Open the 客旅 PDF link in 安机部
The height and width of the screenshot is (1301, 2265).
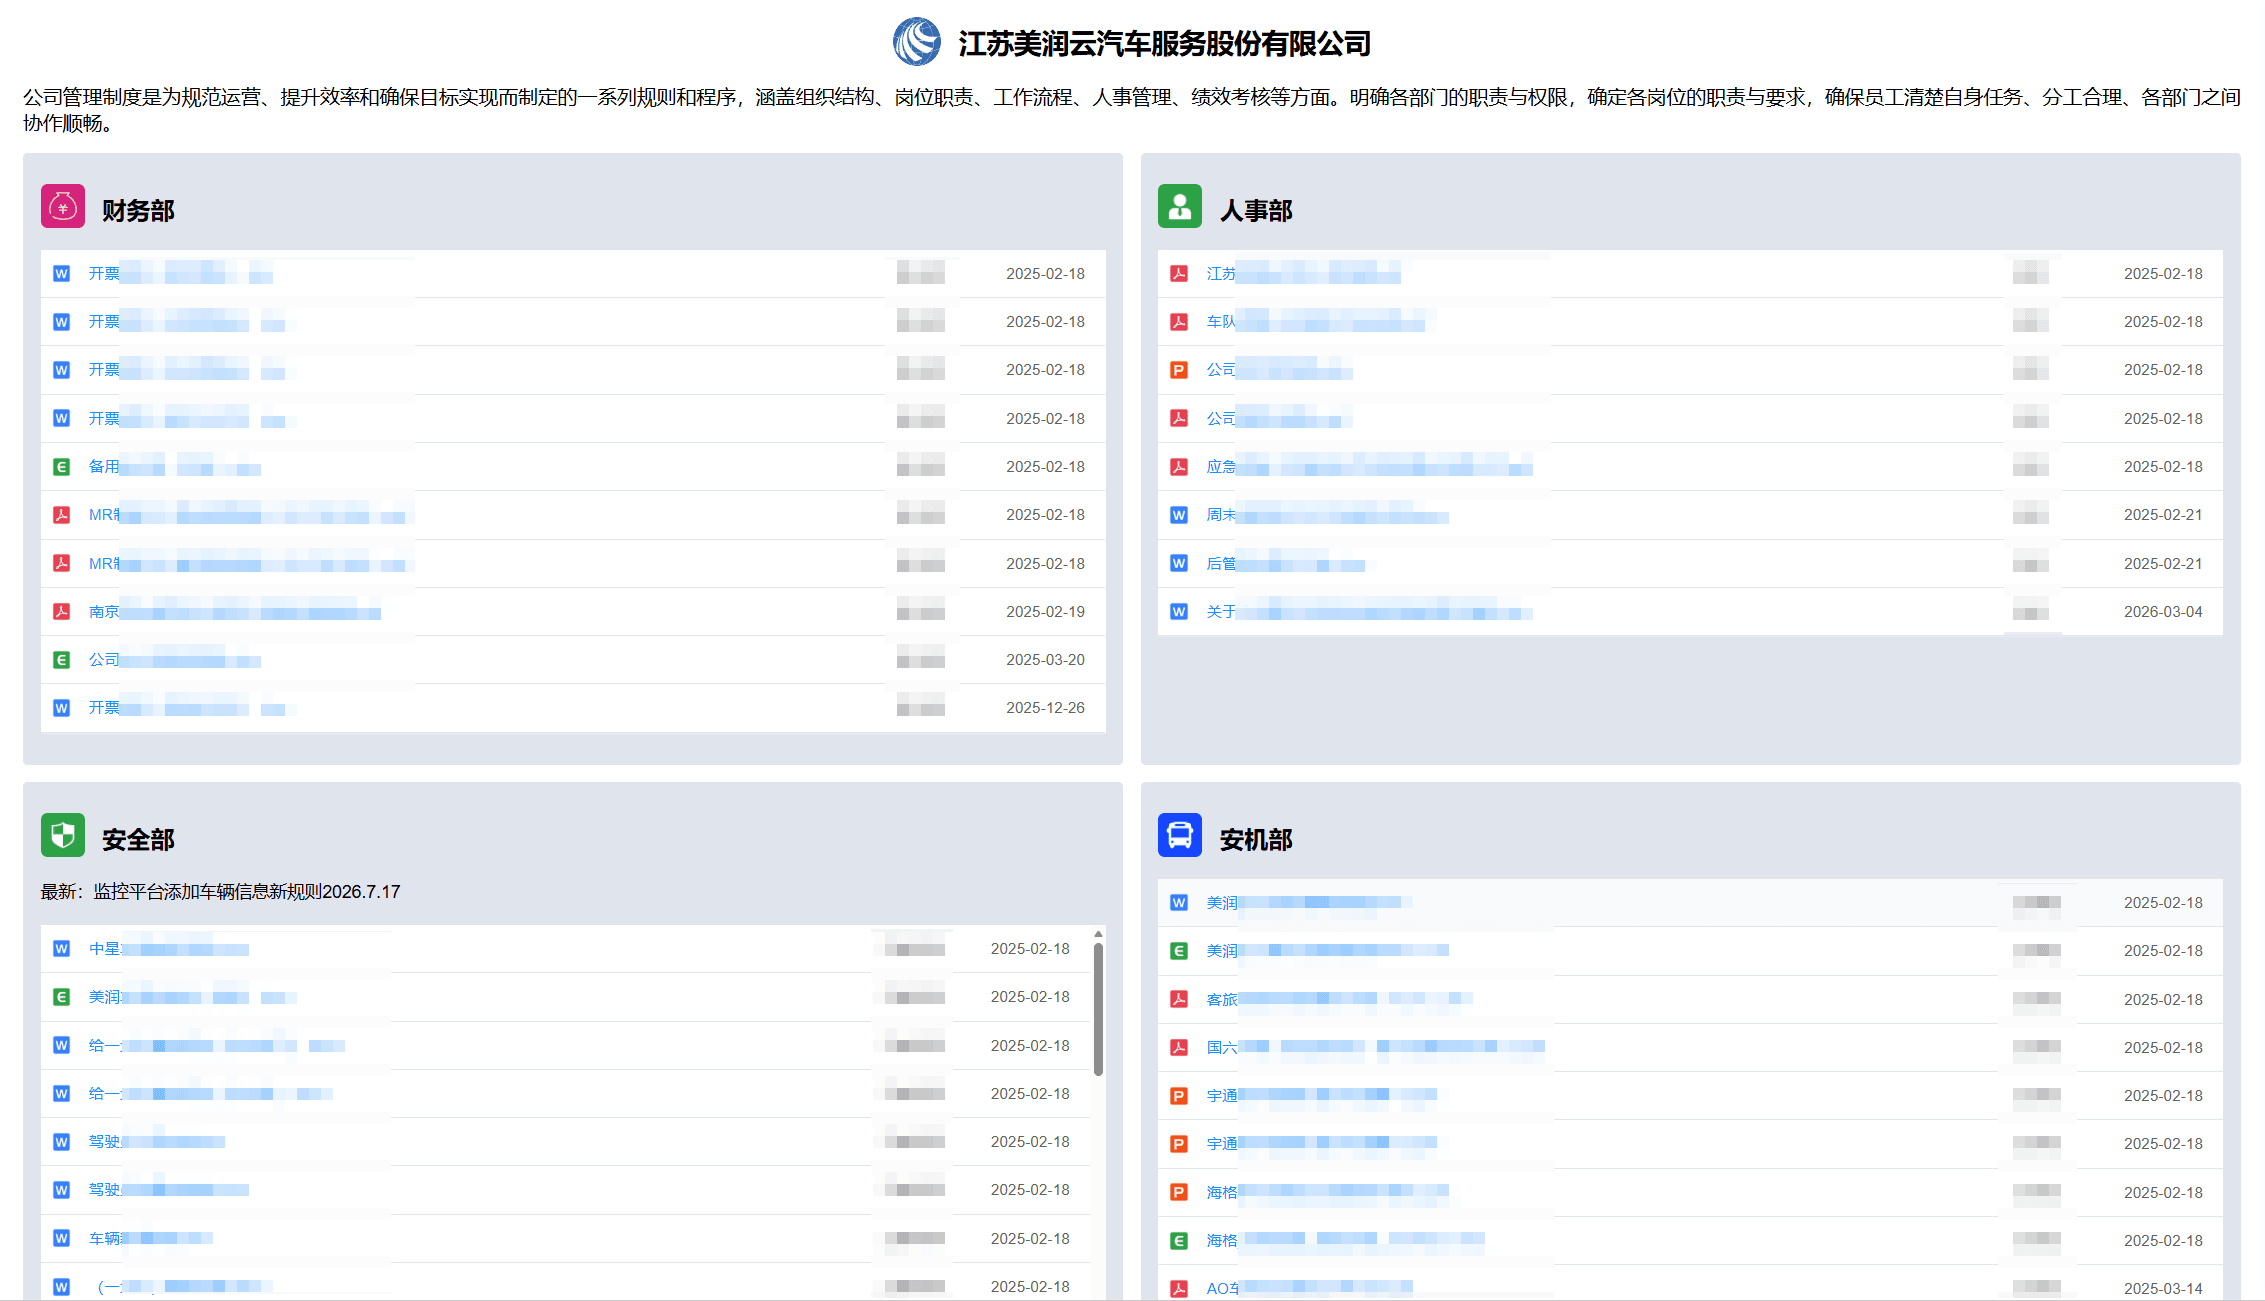(1339, 999)
